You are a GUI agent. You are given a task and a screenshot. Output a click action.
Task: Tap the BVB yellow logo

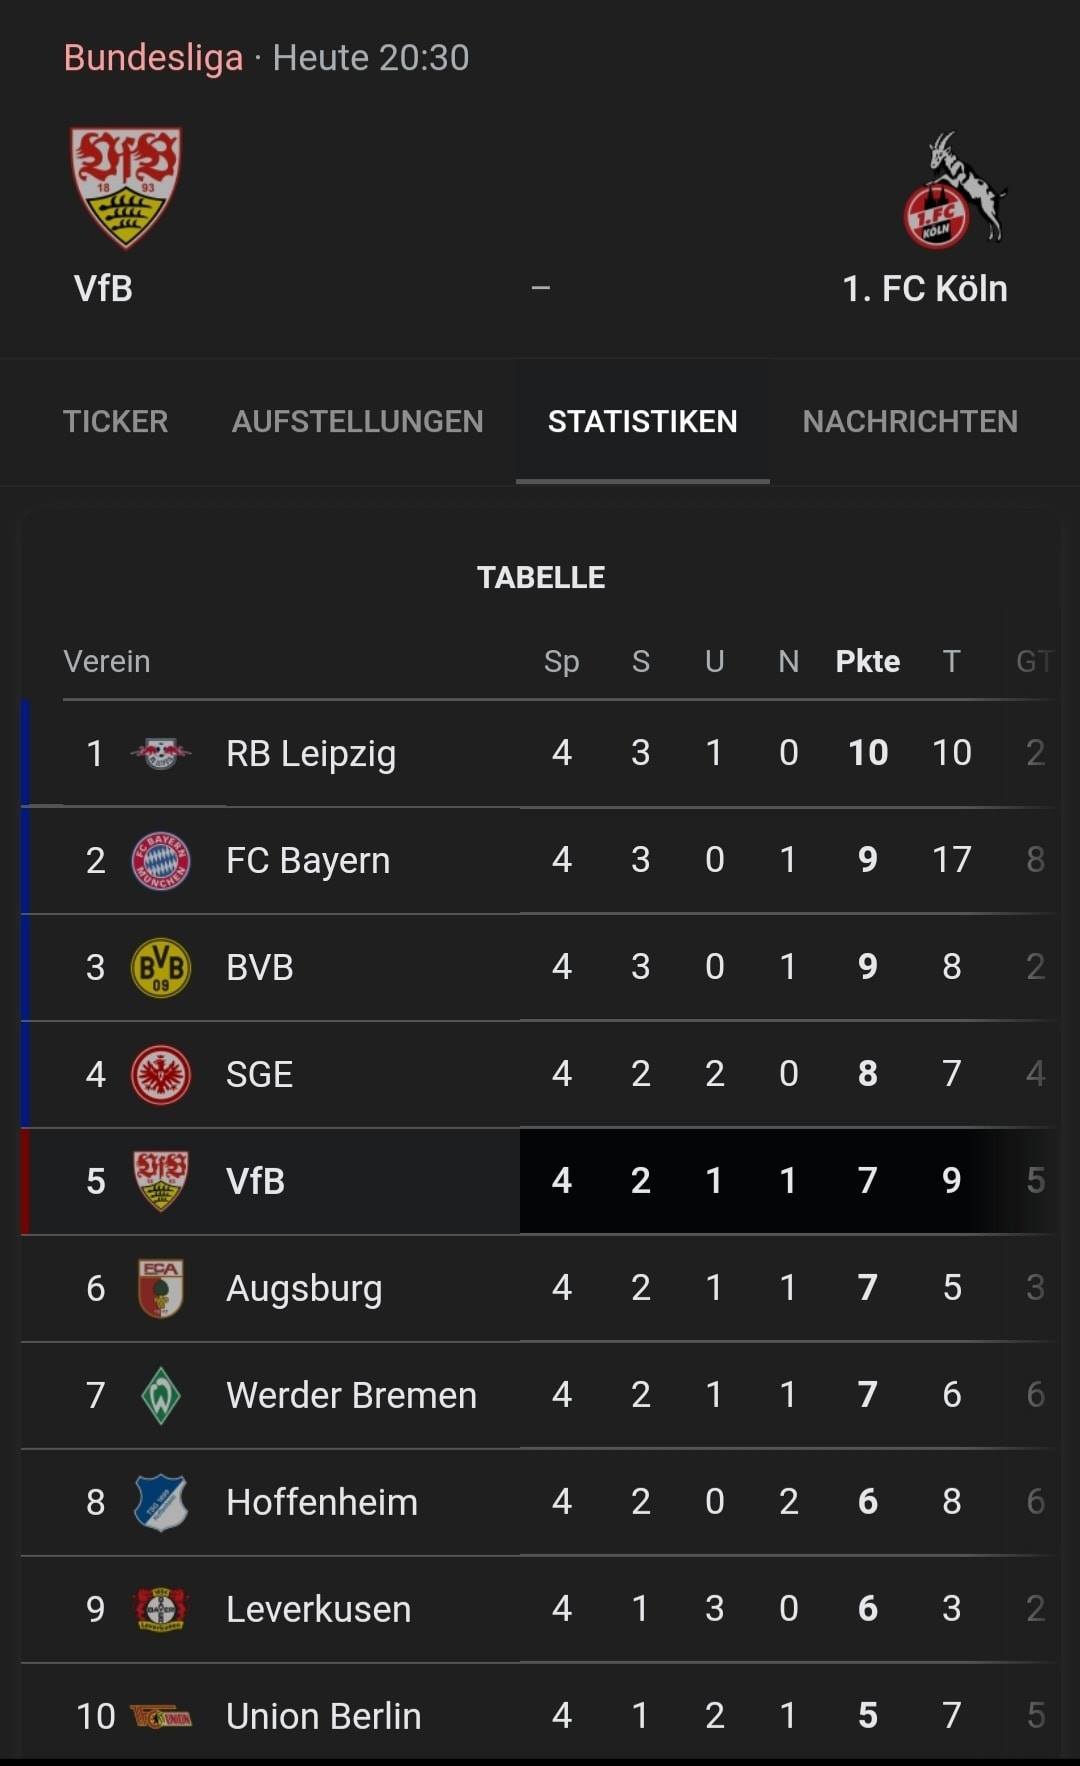160,967
